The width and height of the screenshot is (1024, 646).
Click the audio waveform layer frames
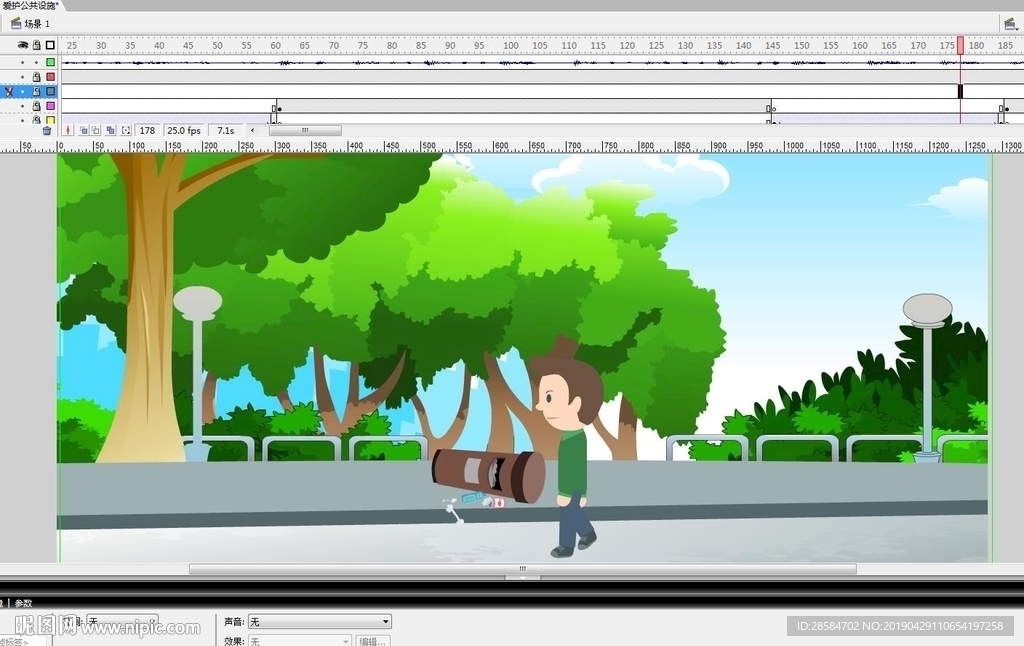542,63
